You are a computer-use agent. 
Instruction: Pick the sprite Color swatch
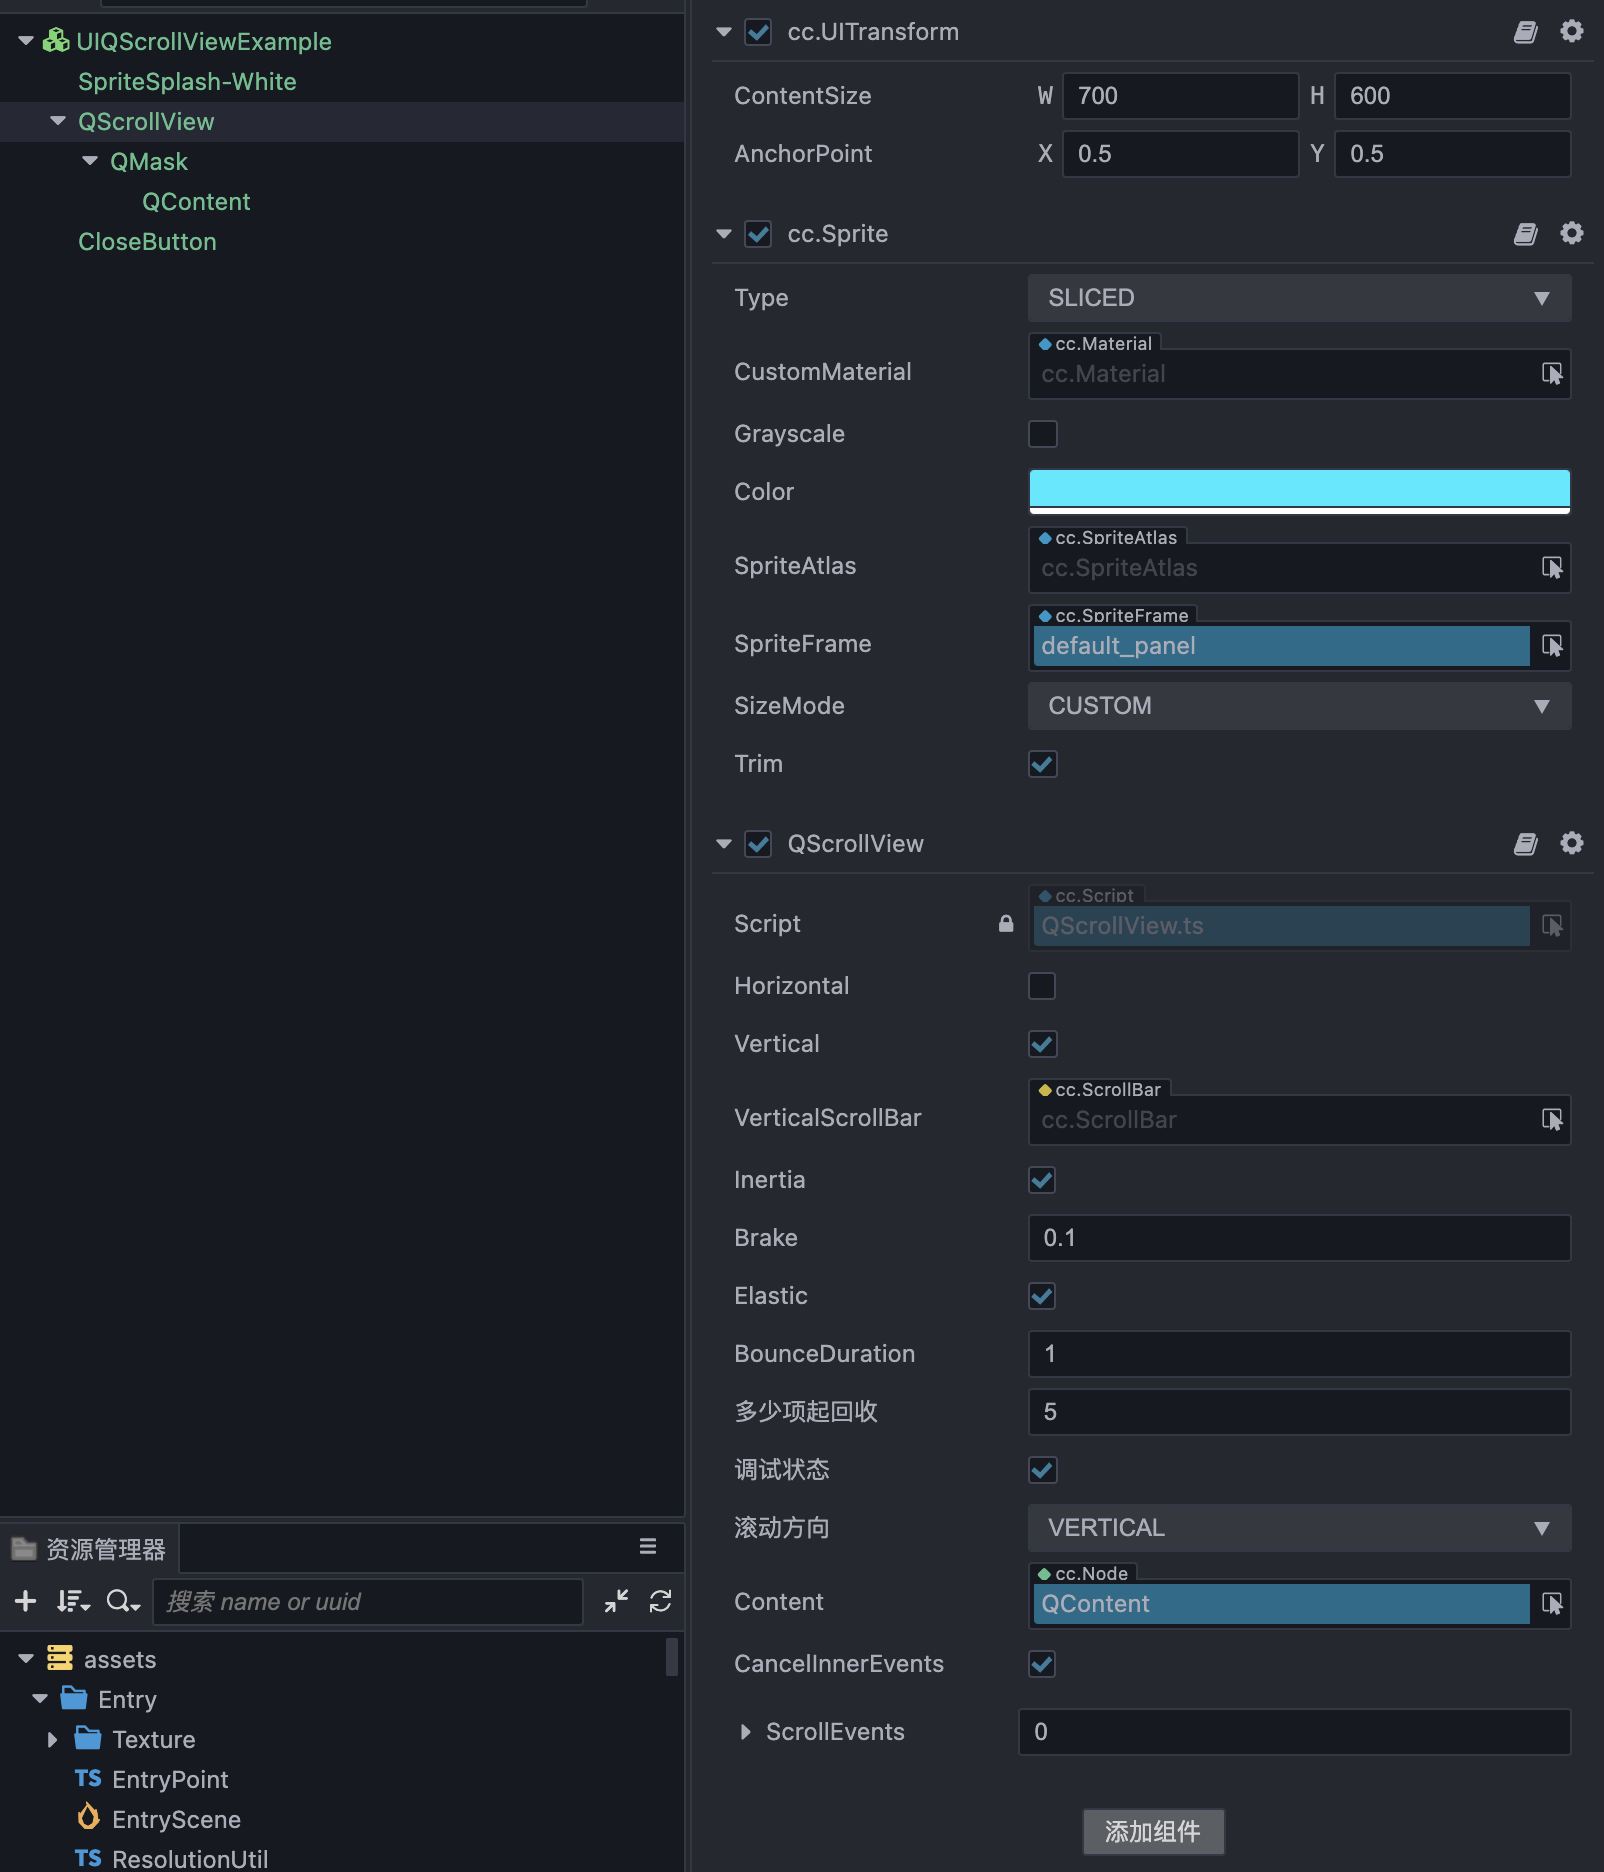point(1298,490)
